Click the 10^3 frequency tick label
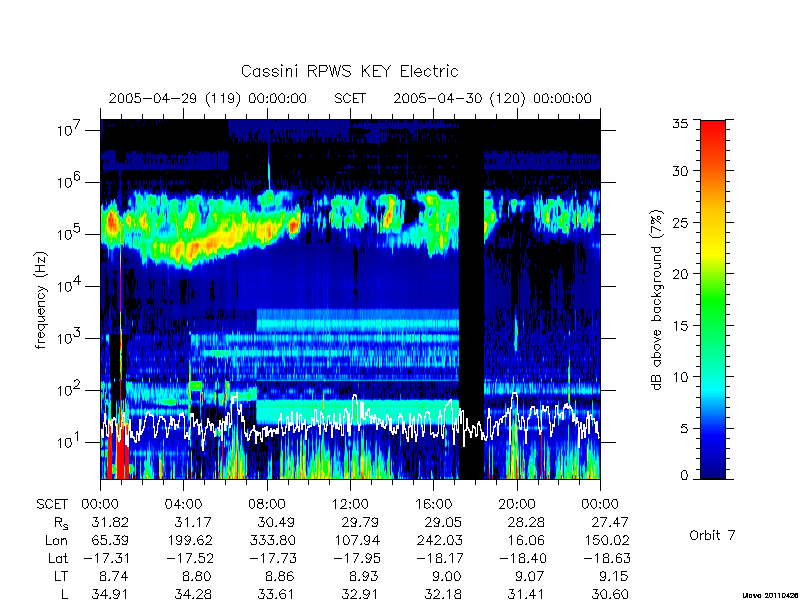 [70, 338]
